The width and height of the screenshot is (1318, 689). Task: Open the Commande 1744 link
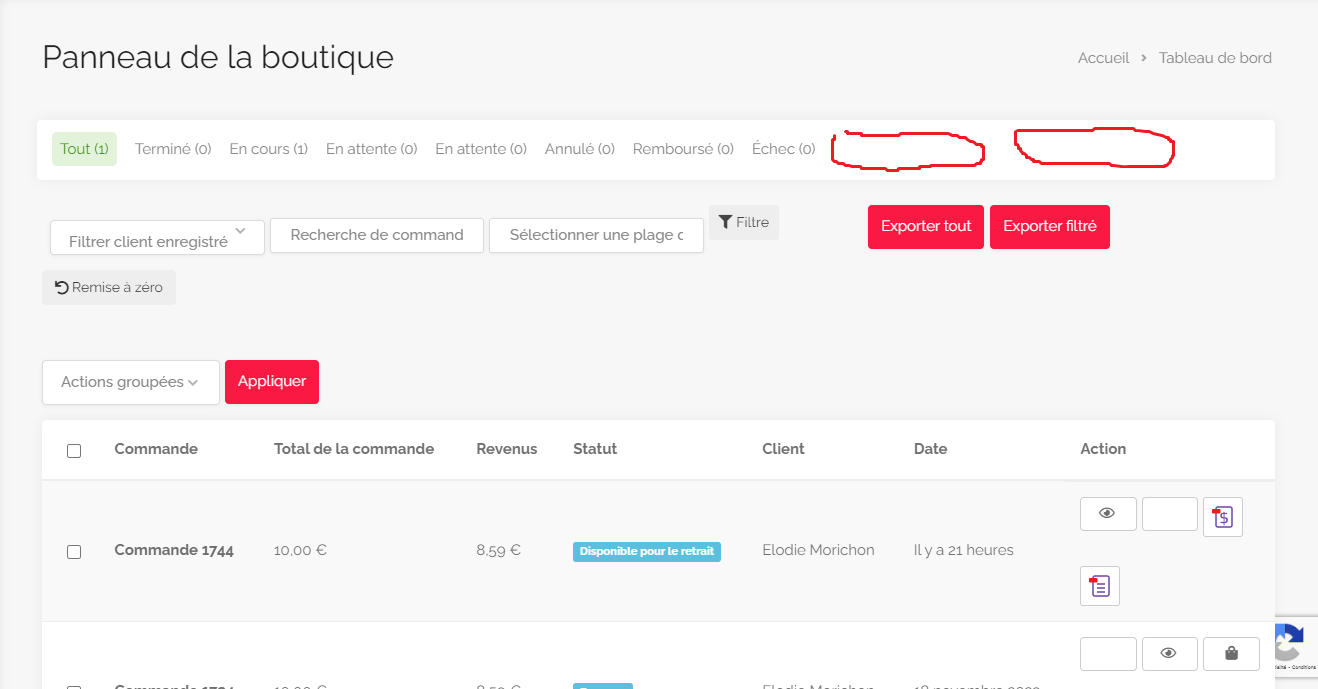tap(174, 550)
